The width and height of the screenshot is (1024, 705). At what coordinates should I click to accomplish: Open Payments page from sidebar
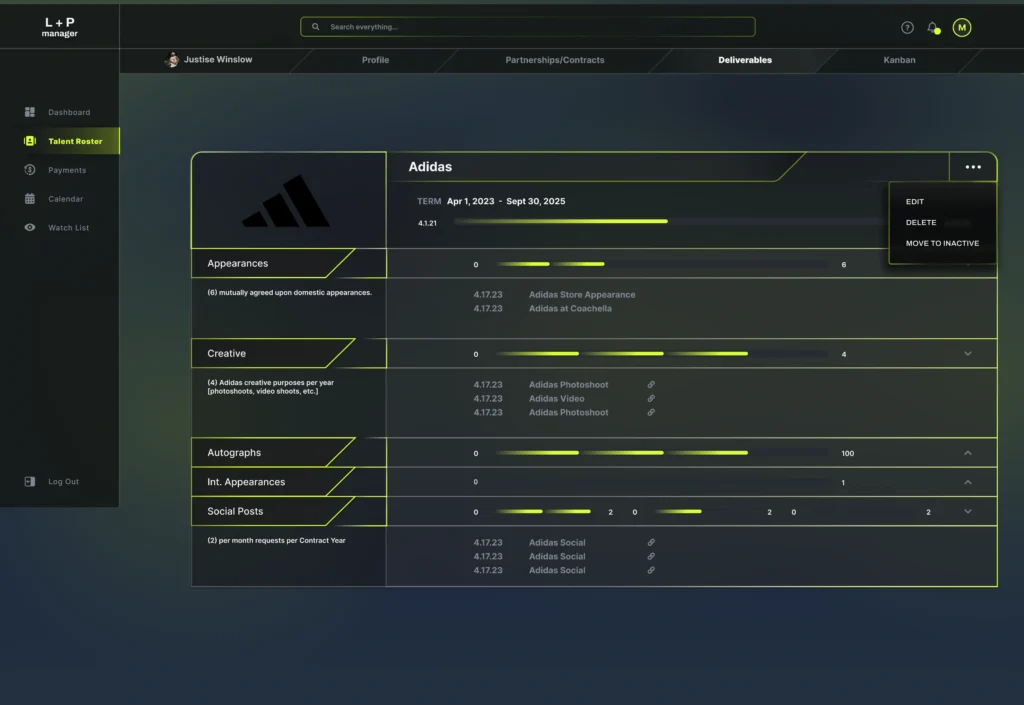(67, 170)
